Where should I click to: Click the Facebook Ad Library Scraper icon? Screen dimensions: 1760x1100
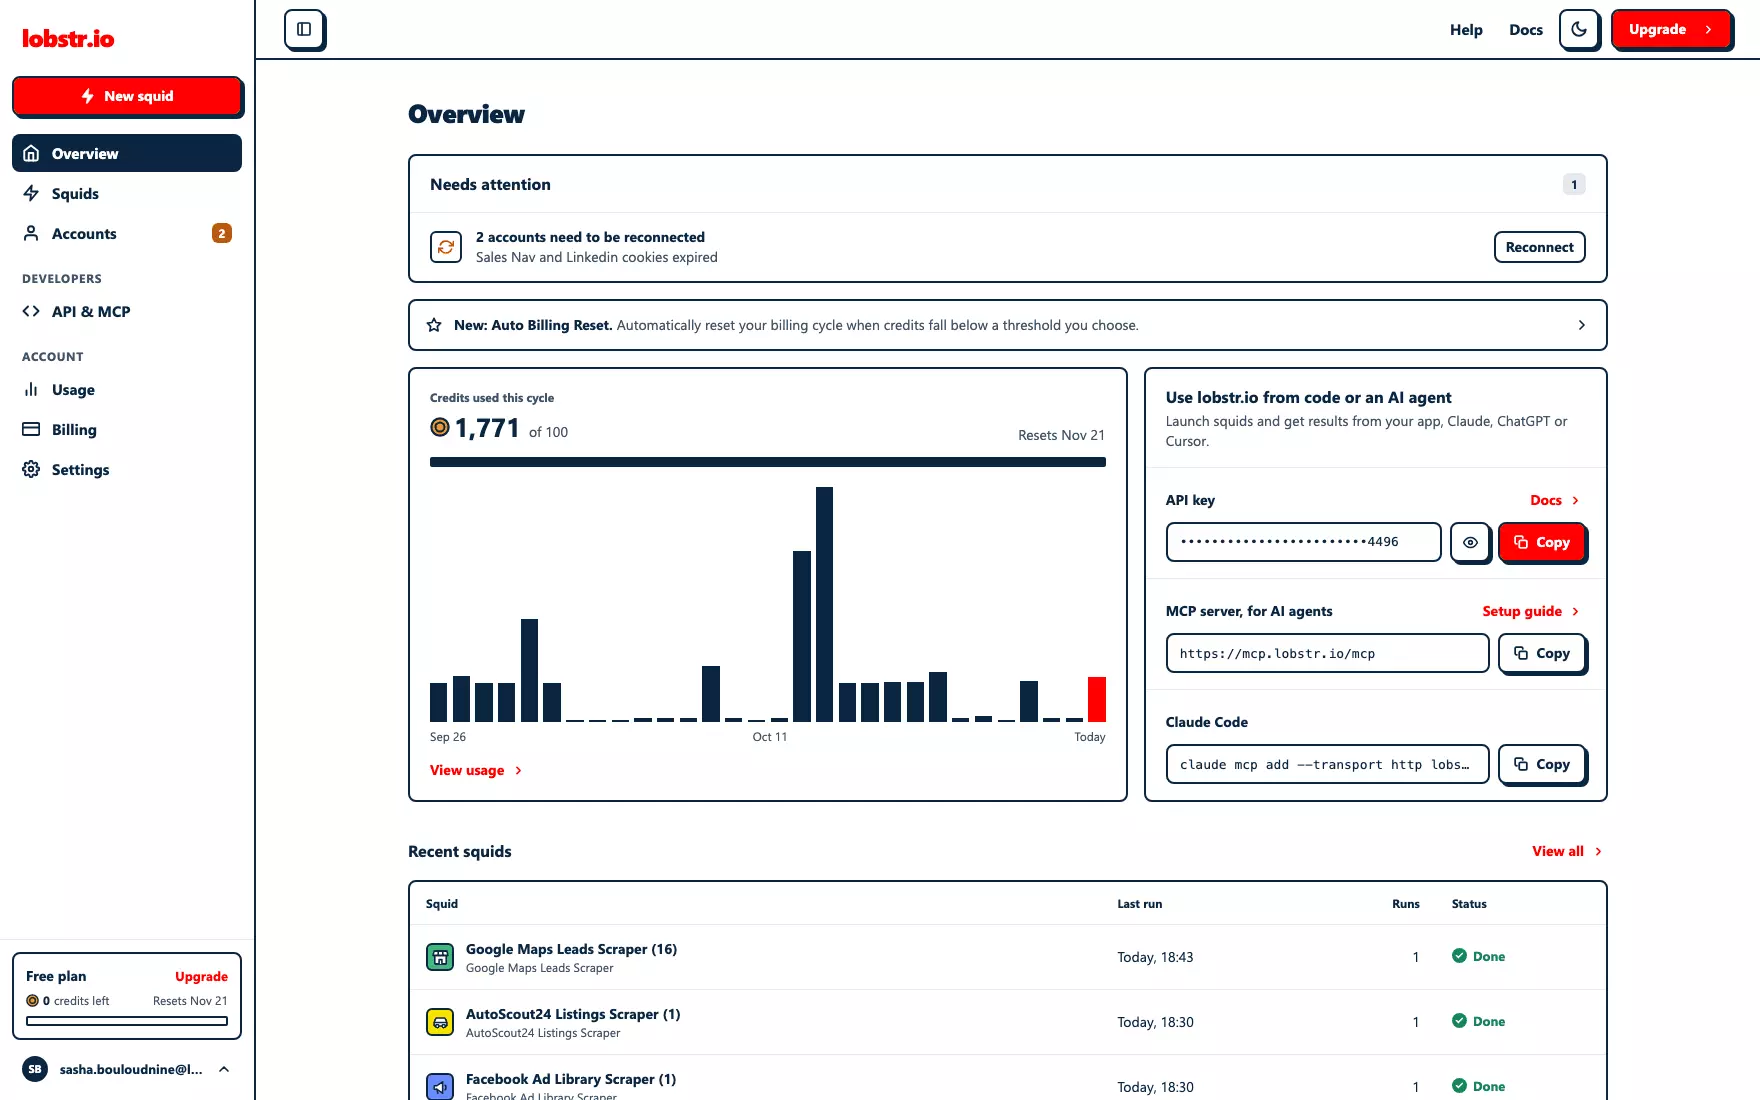[x=440, y=1087]
